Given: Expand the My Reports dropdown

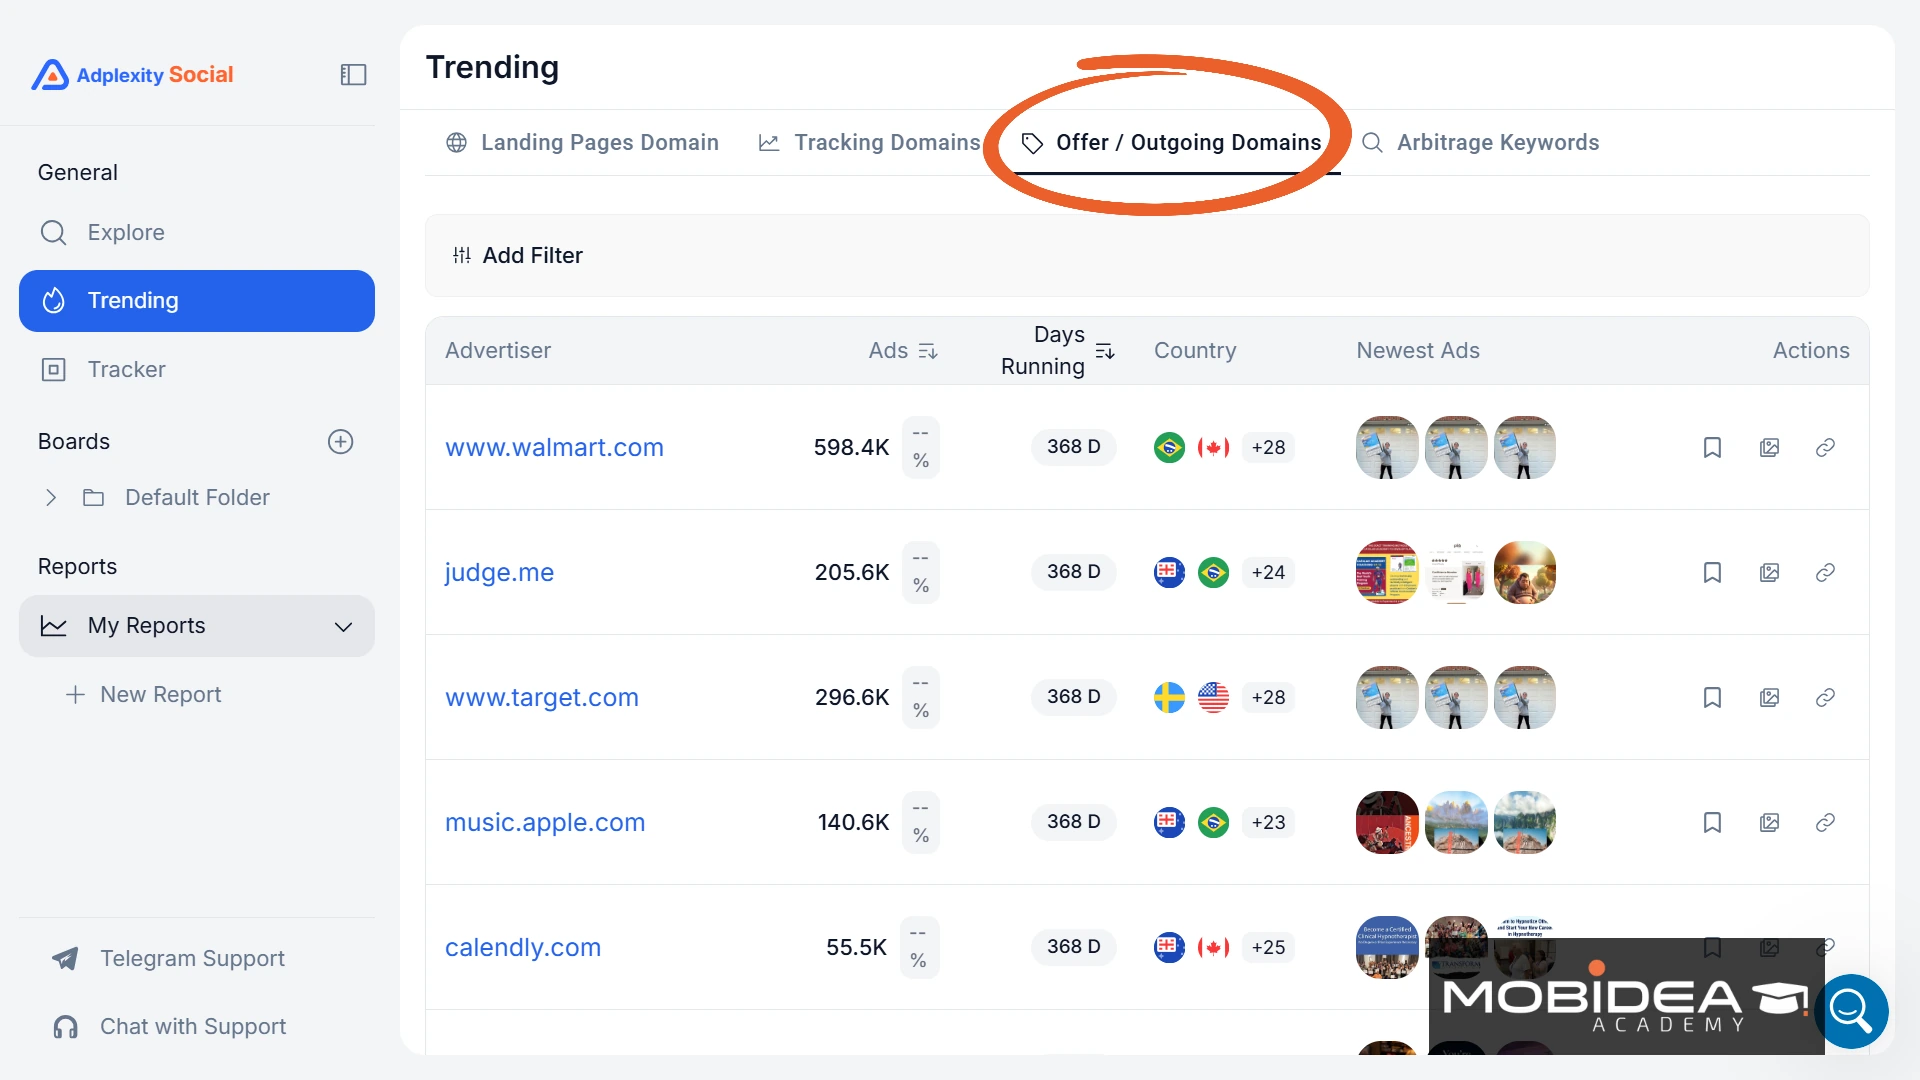Looking at the screenshot, I should (197, 626).
